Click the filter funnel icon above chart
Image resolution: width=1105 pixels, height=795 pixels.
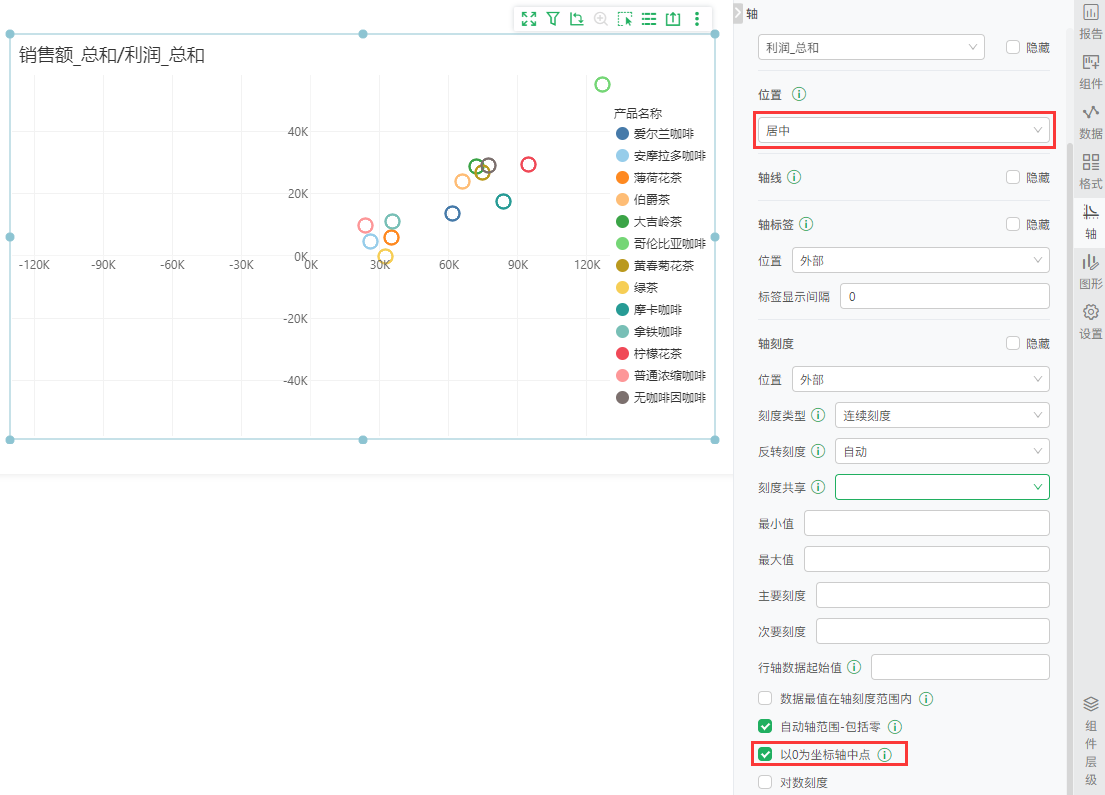(553, 19)
